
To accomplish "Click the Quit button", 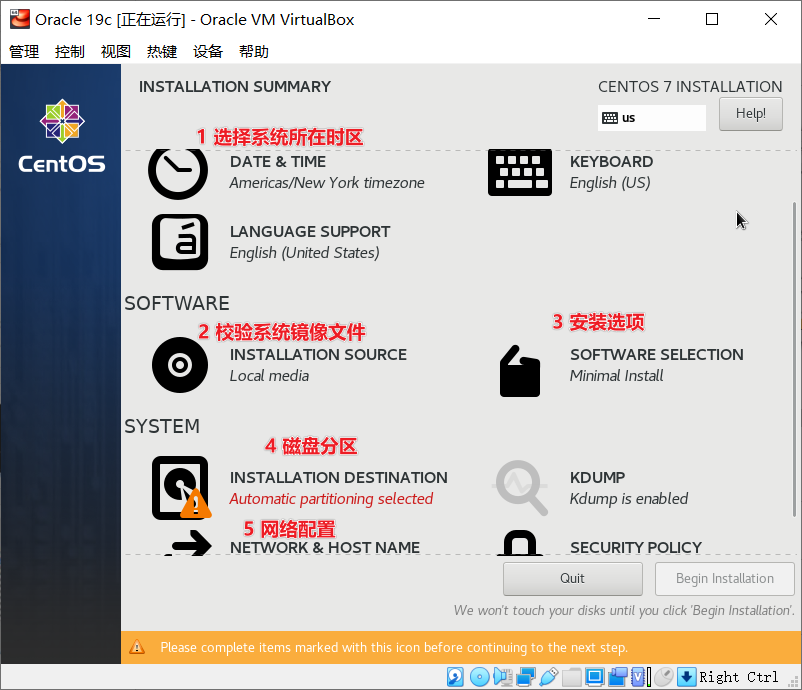I will [x=572, y=578].
